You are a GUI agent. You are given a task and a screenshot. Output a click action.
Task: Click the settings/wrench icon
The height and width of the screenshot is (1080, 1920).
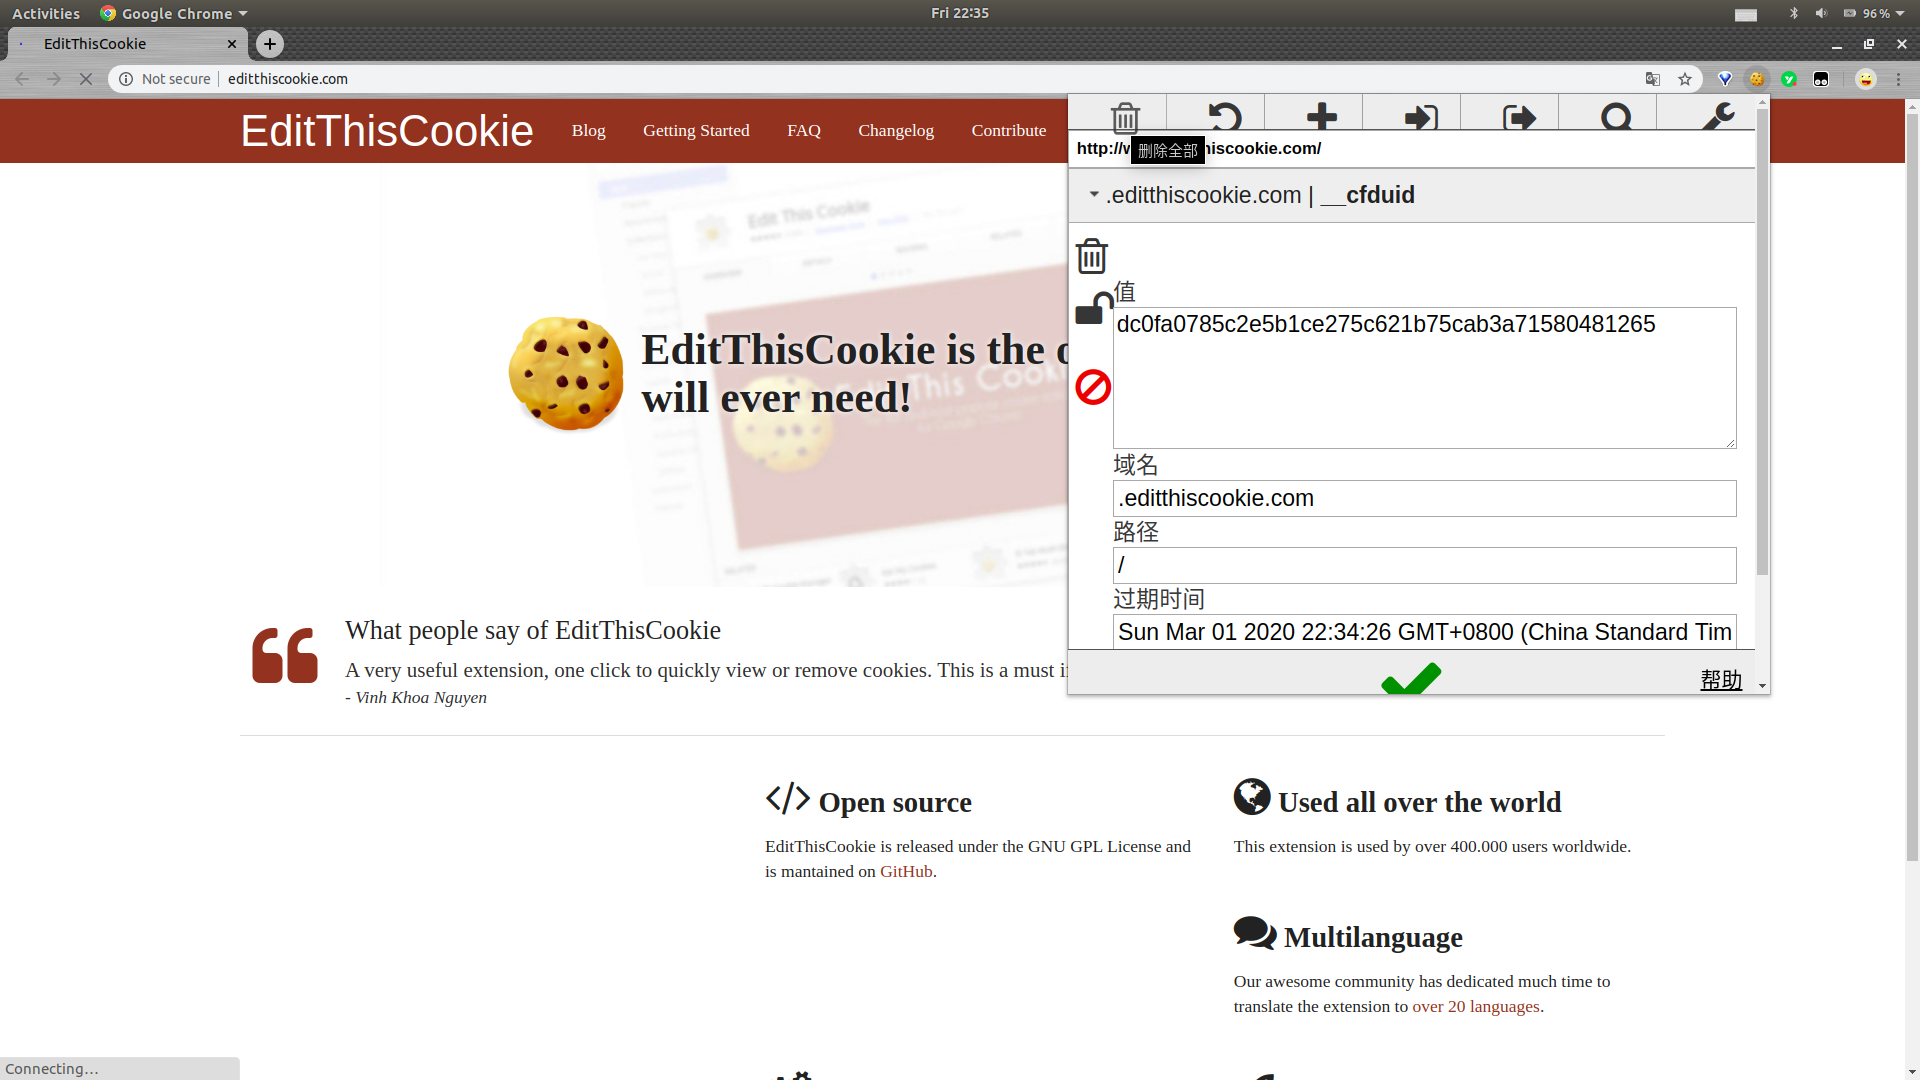1717,116
